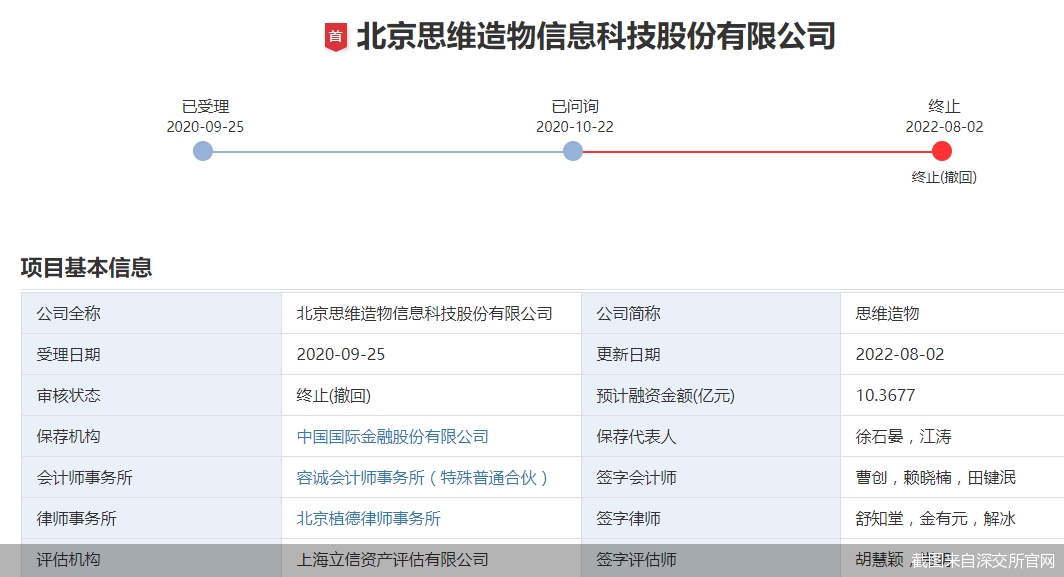Select the 已受理 timeline node dot

click(203, 151)
